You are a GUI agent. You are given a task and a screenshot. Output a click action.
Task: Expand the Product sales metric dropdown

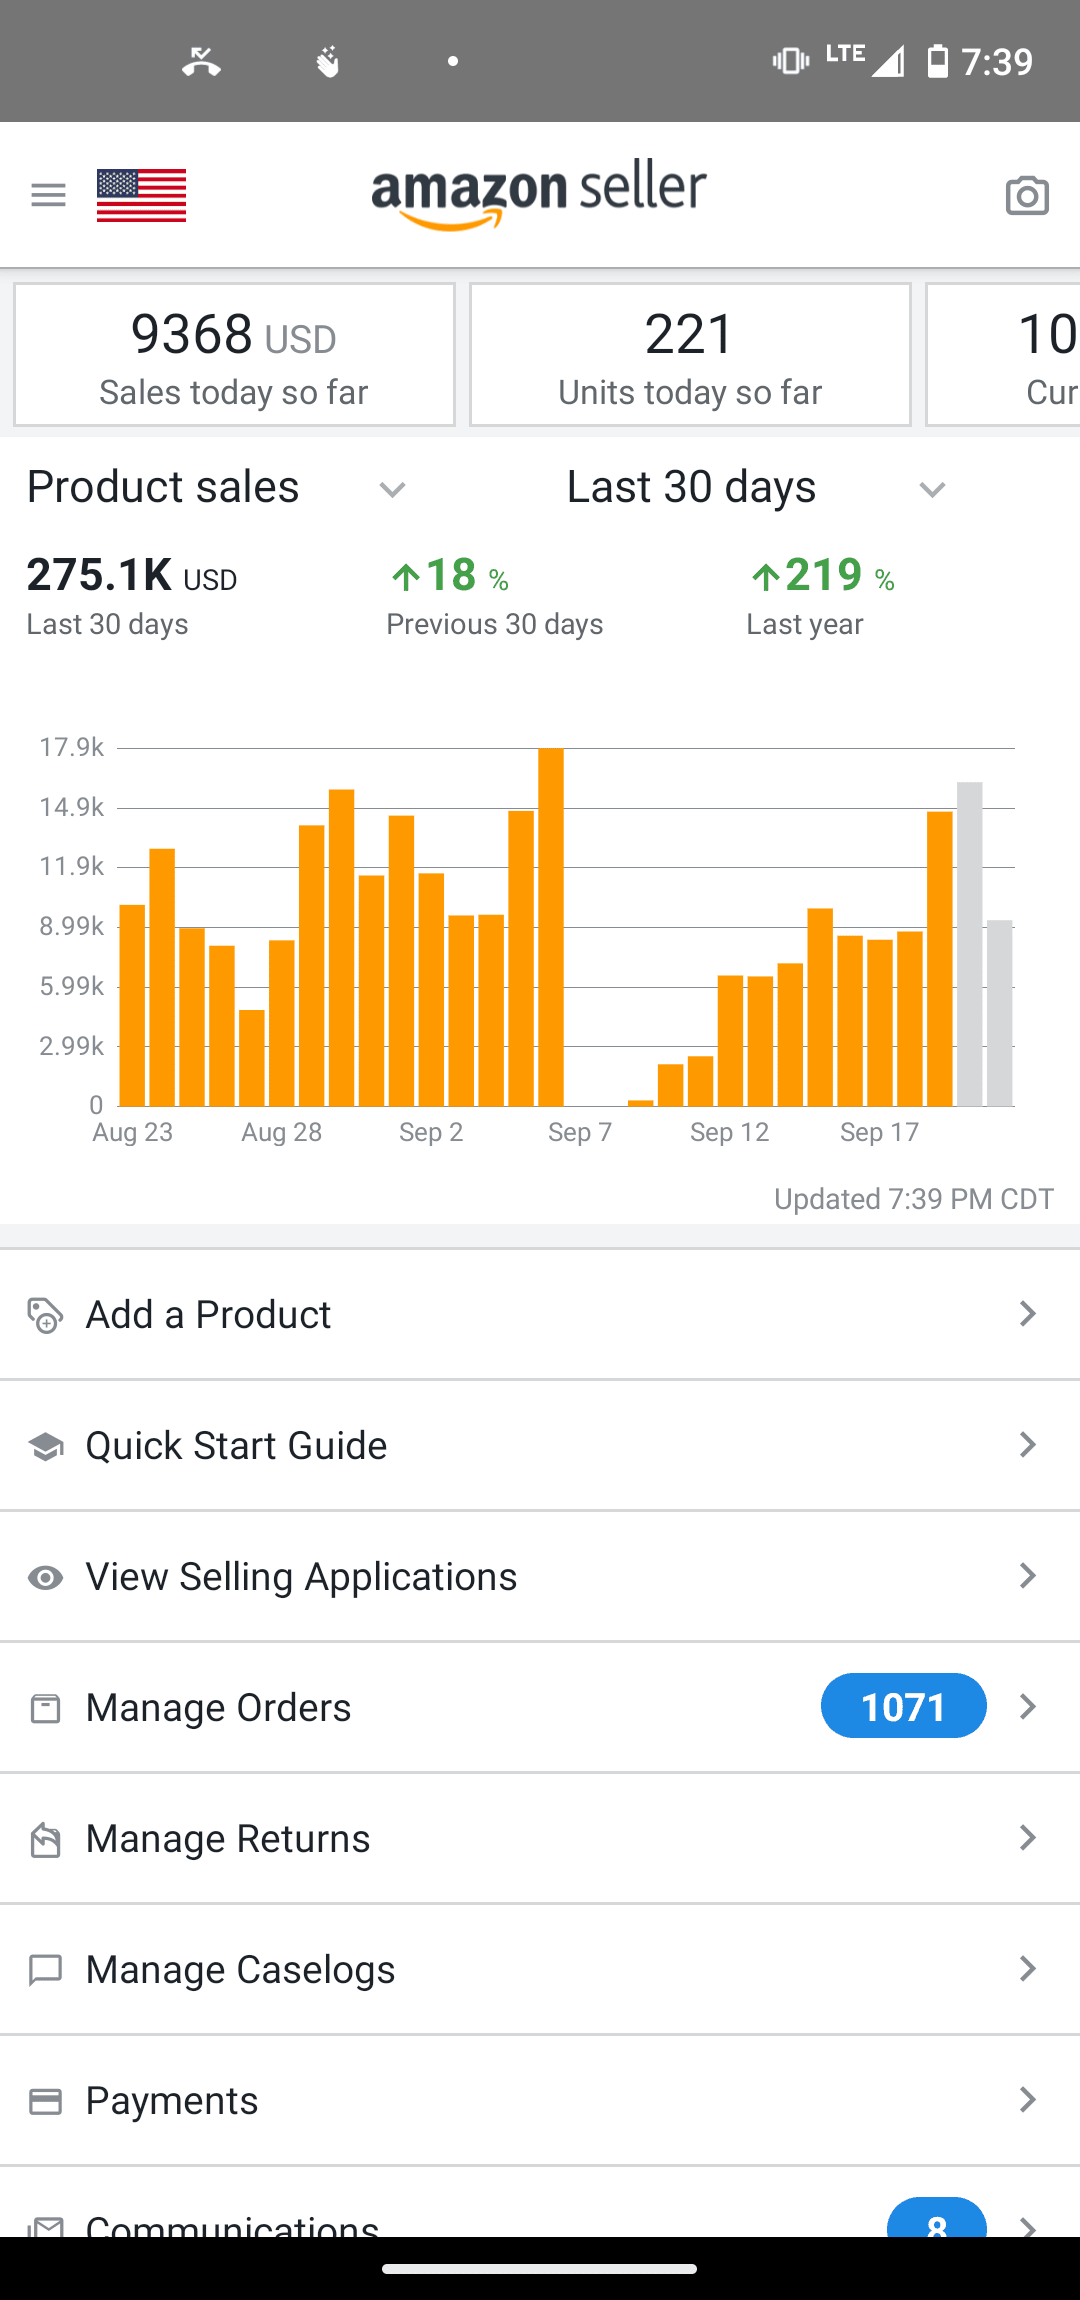pyautogui.click(x=392, y=489)
